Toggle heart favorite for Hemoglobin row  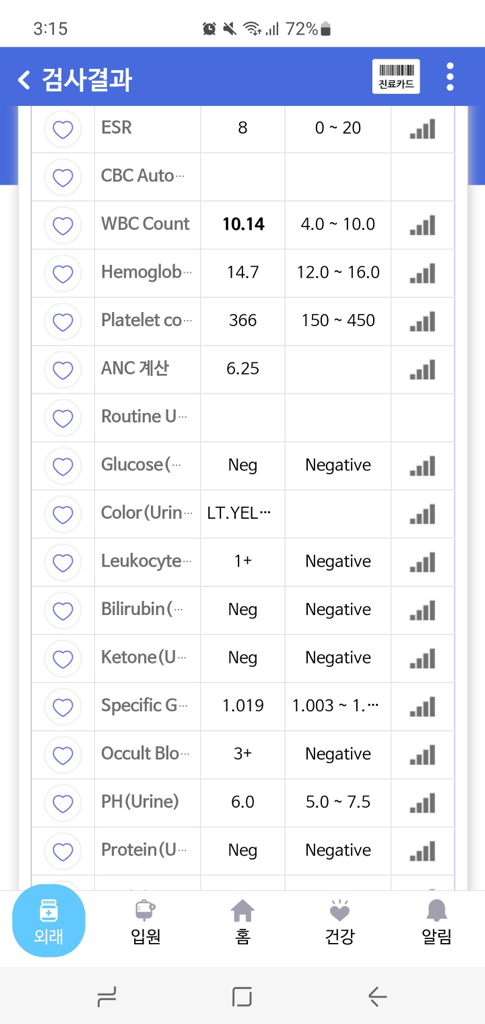63,273
